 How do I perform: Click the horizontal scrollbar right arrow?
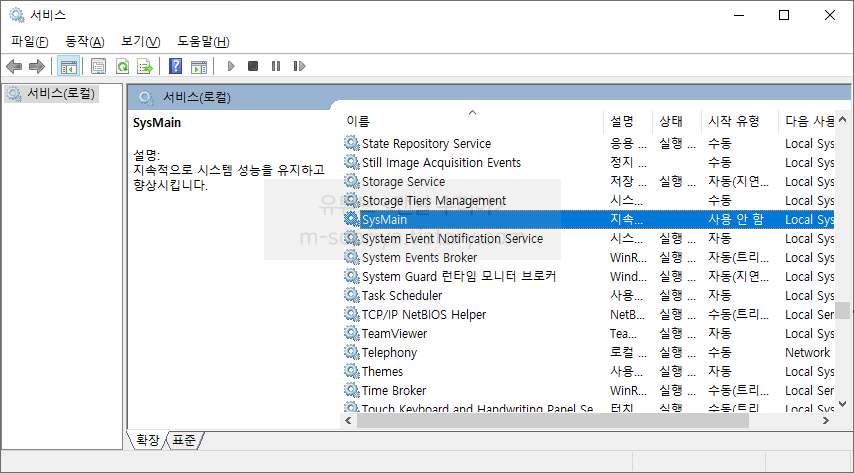(826, 420)
